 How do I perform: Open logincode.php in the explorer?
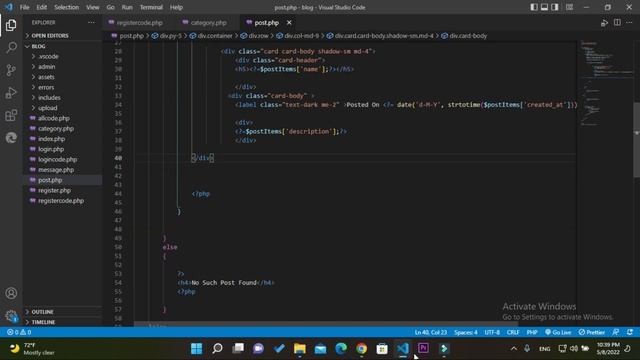pyautogui.click(x=62, y=160)
